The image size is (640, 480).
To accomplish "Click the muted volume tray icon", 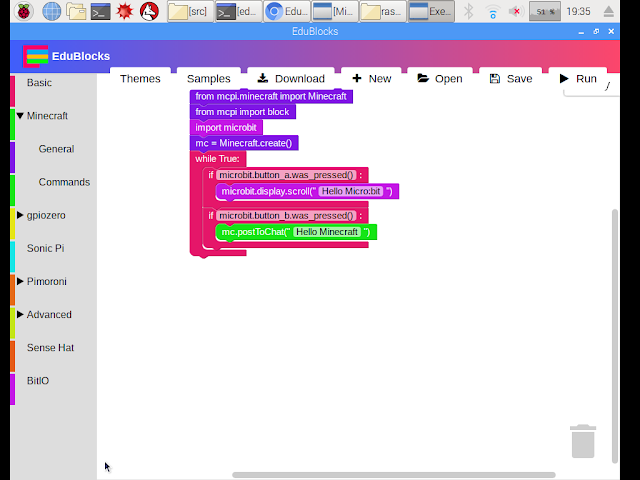I will coord(516,11).
